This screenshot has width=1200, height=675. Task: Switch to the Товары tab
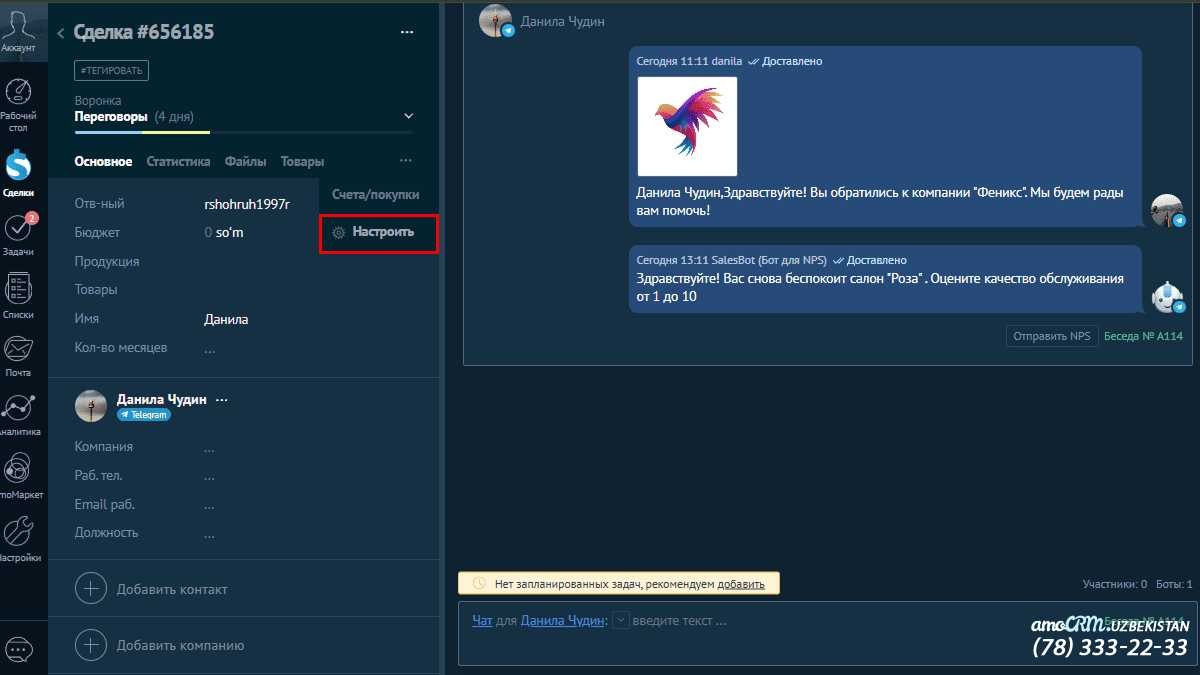tap(302, 161)
